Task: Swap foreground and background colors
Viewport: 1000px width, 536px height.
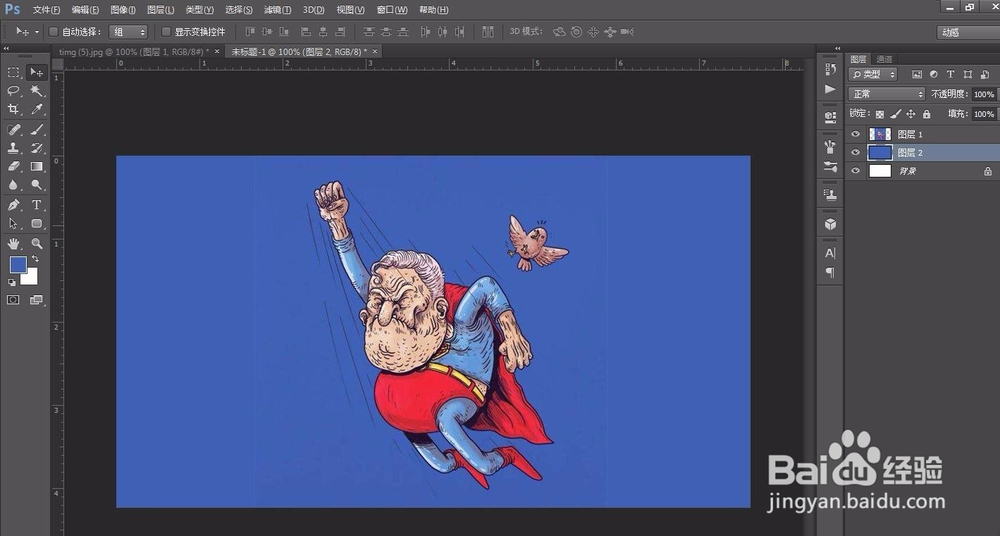Action: point(35,258)
